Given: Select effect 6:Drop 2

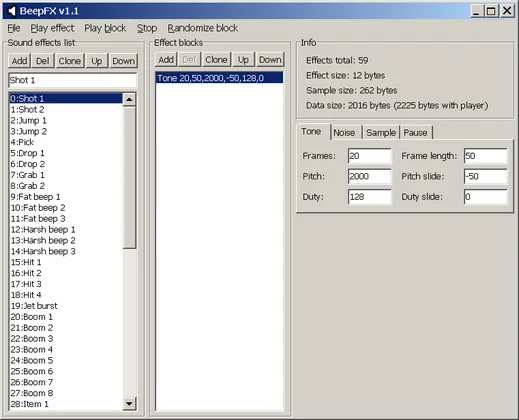Looking at the screenshot, I should pos(66,164).
